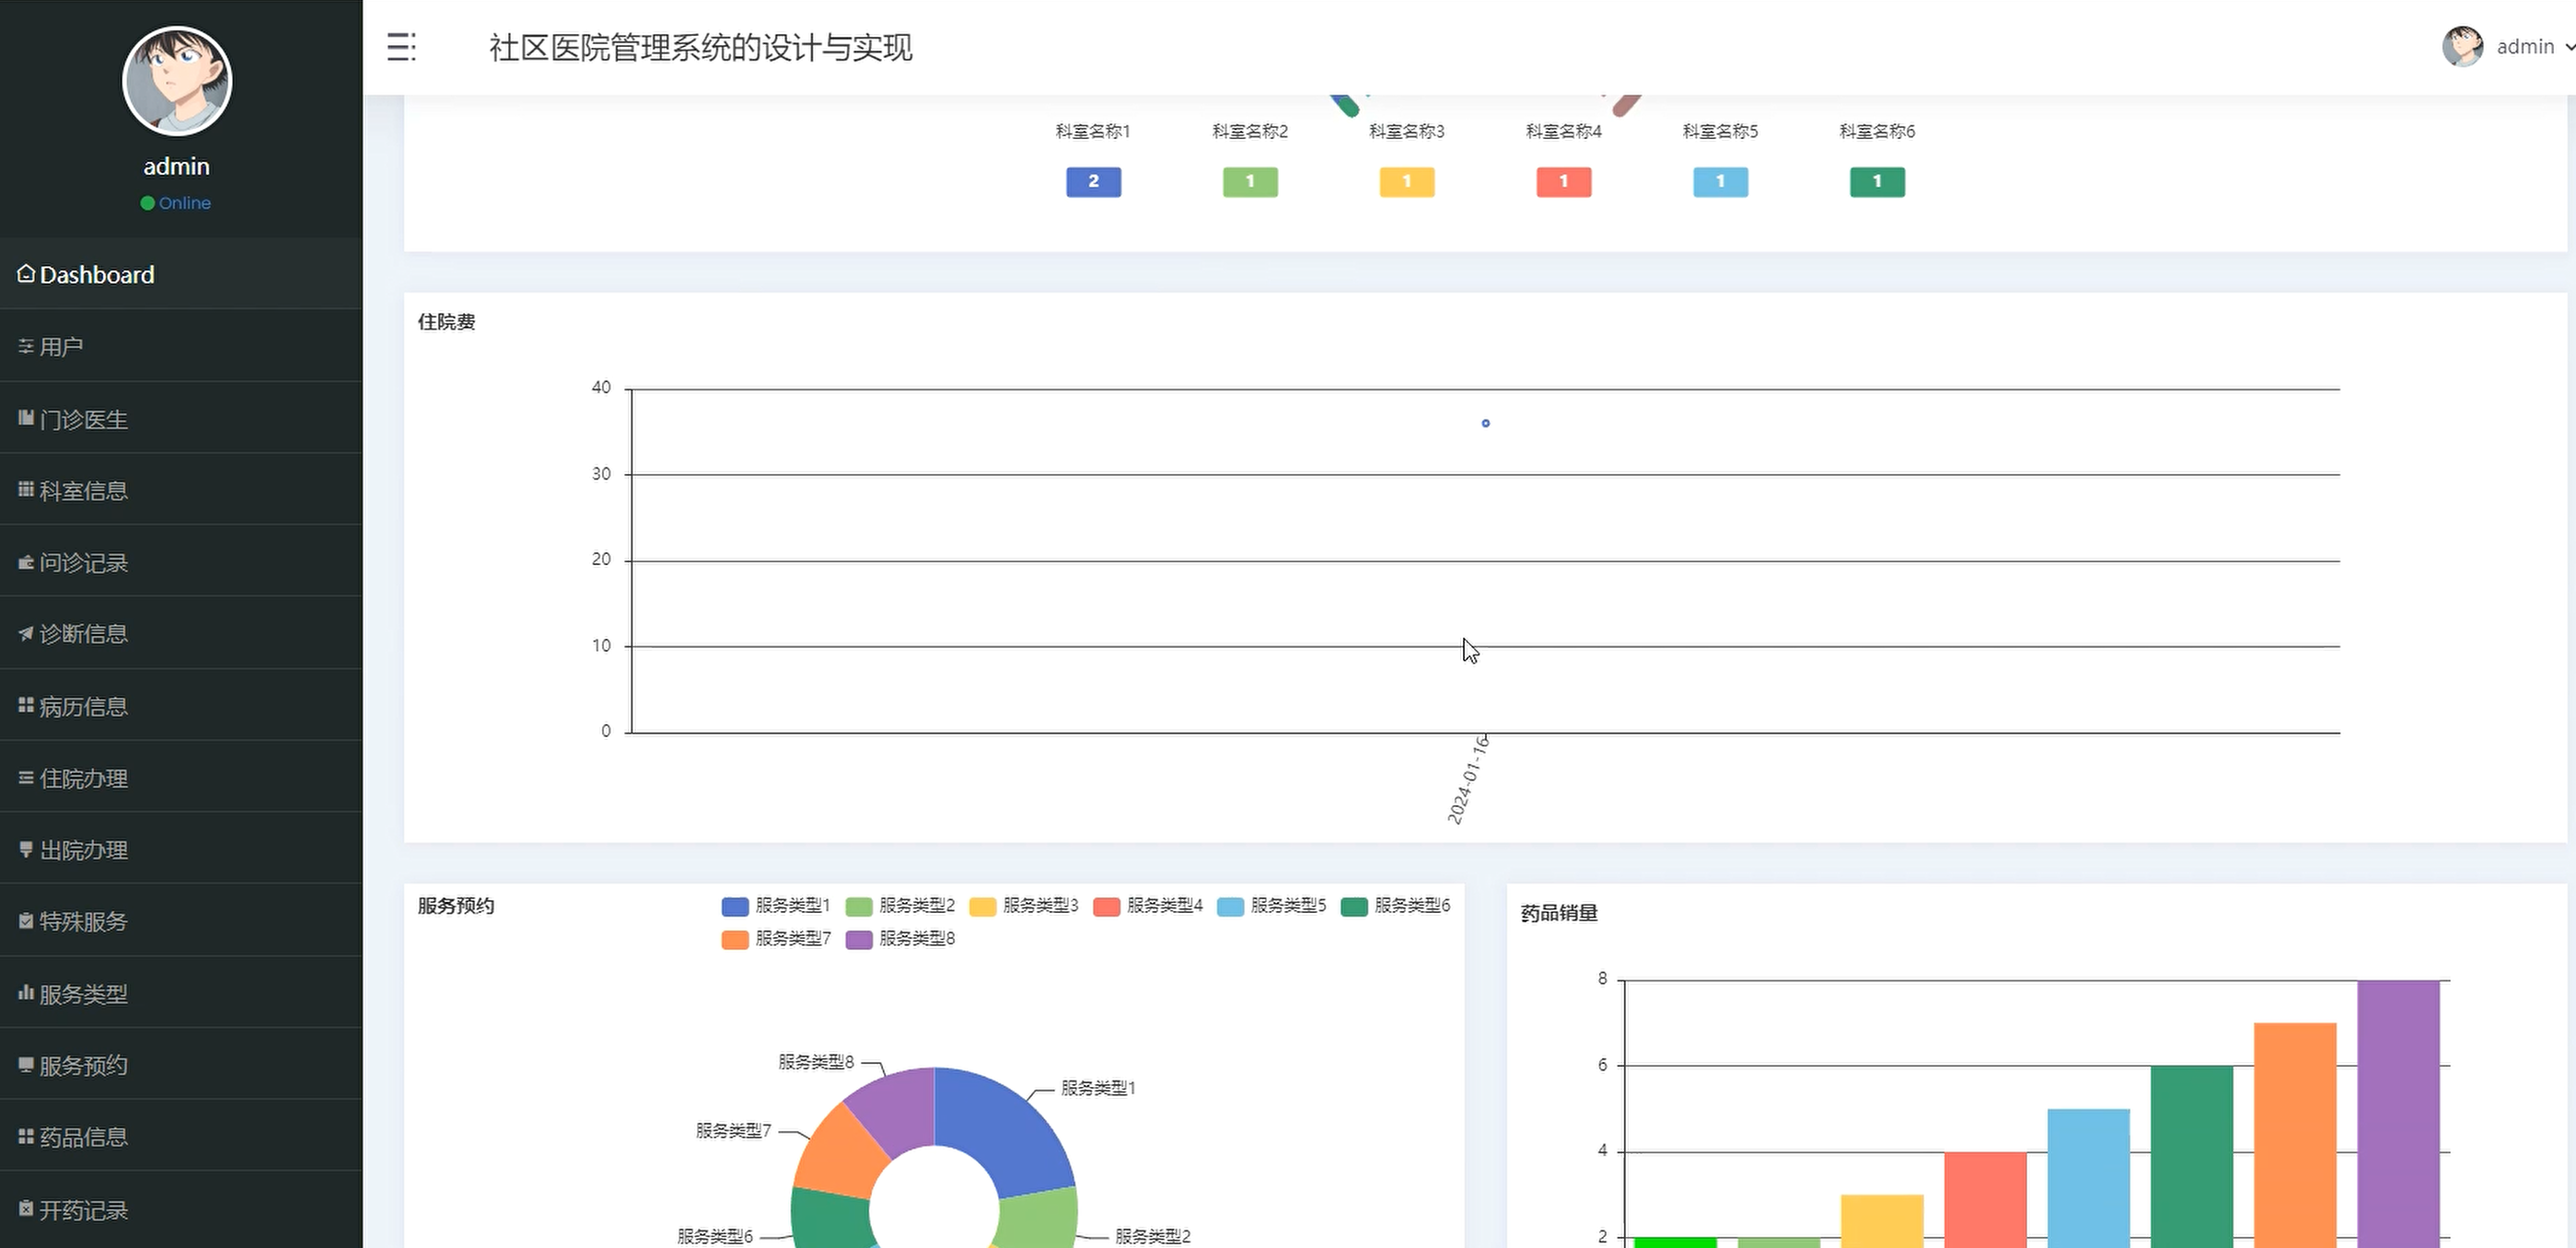Toggle the sidebar with the hamburger icon

(401, 47)
